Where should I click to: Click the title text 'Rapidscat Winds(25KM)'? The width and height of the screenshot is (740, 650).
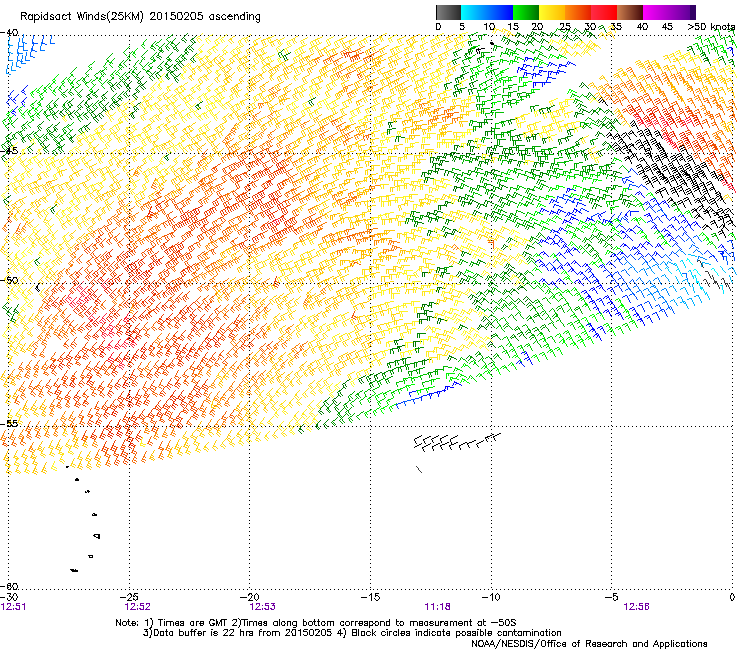(x=82, y=17)
